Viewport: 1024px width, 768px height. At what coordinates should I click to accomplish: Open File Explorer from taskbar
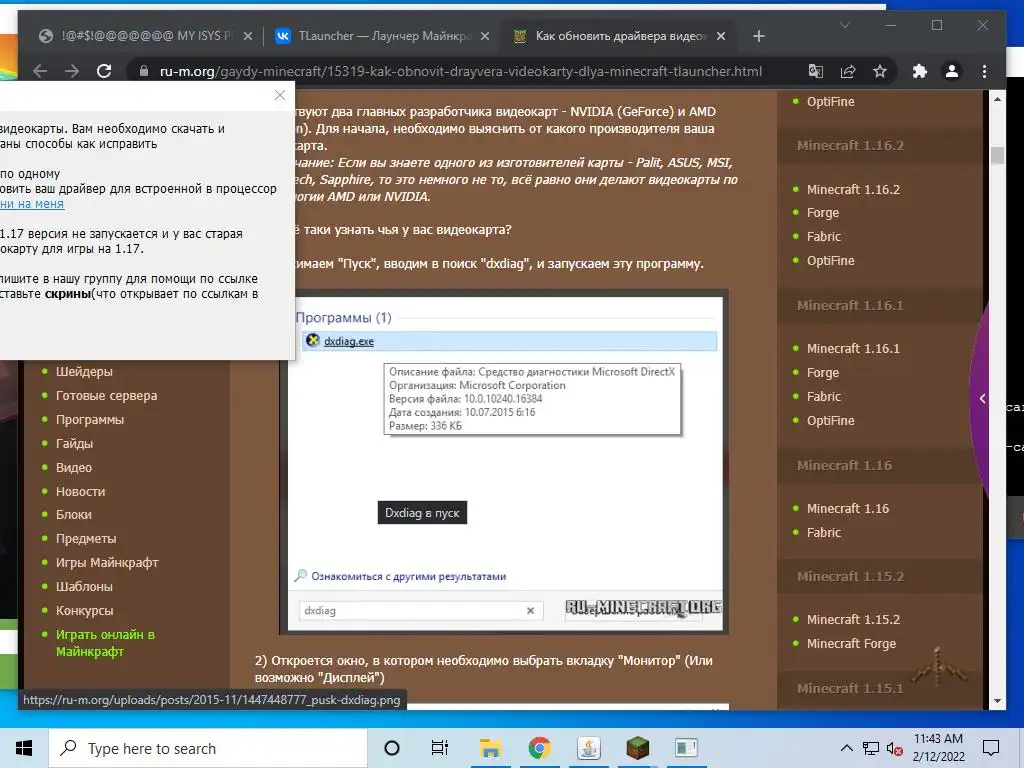(x=490, y=748)
